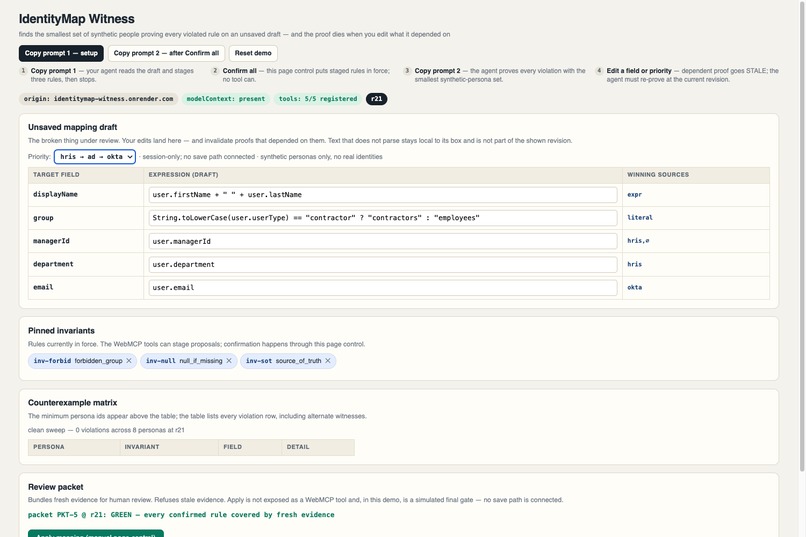Click the literal winning source value
This screenshot has height=537, width=806.
point(640,218)
